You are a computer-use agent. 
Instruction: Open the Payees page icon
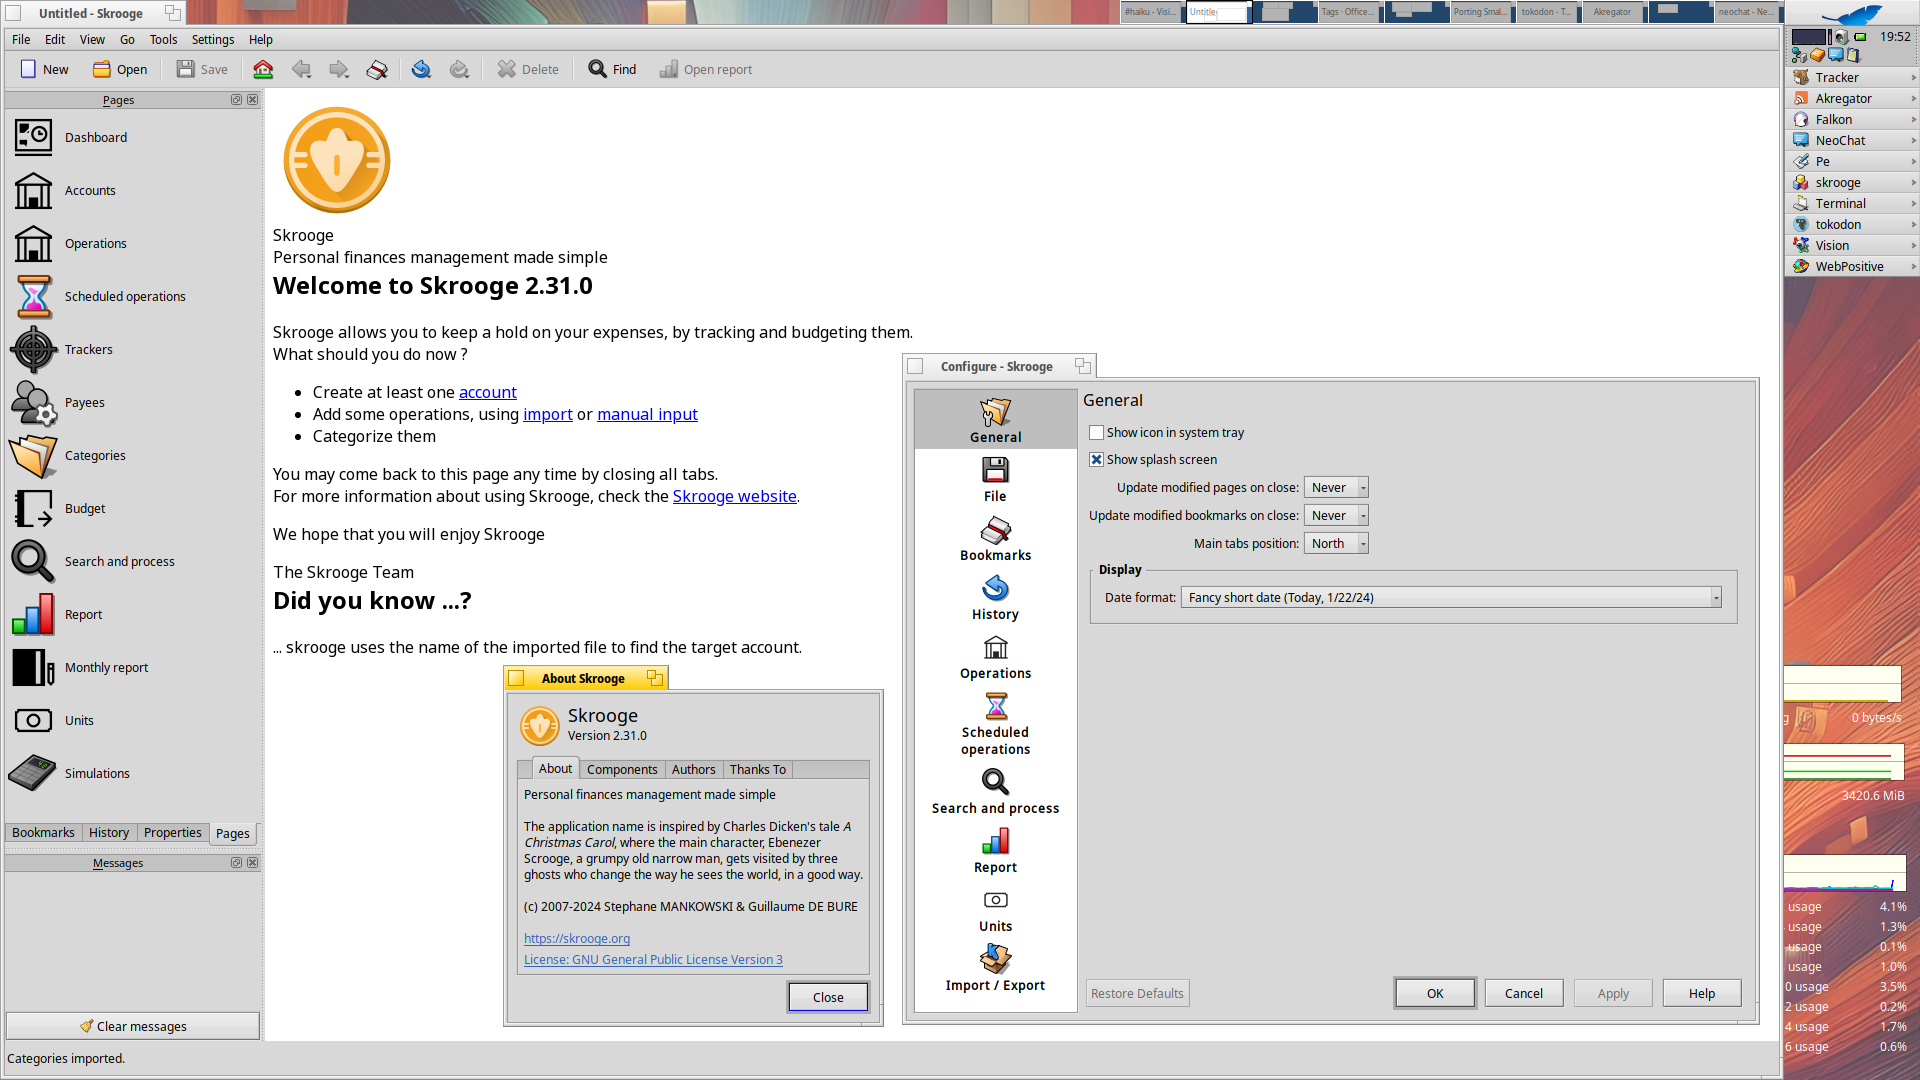(33, 402)
